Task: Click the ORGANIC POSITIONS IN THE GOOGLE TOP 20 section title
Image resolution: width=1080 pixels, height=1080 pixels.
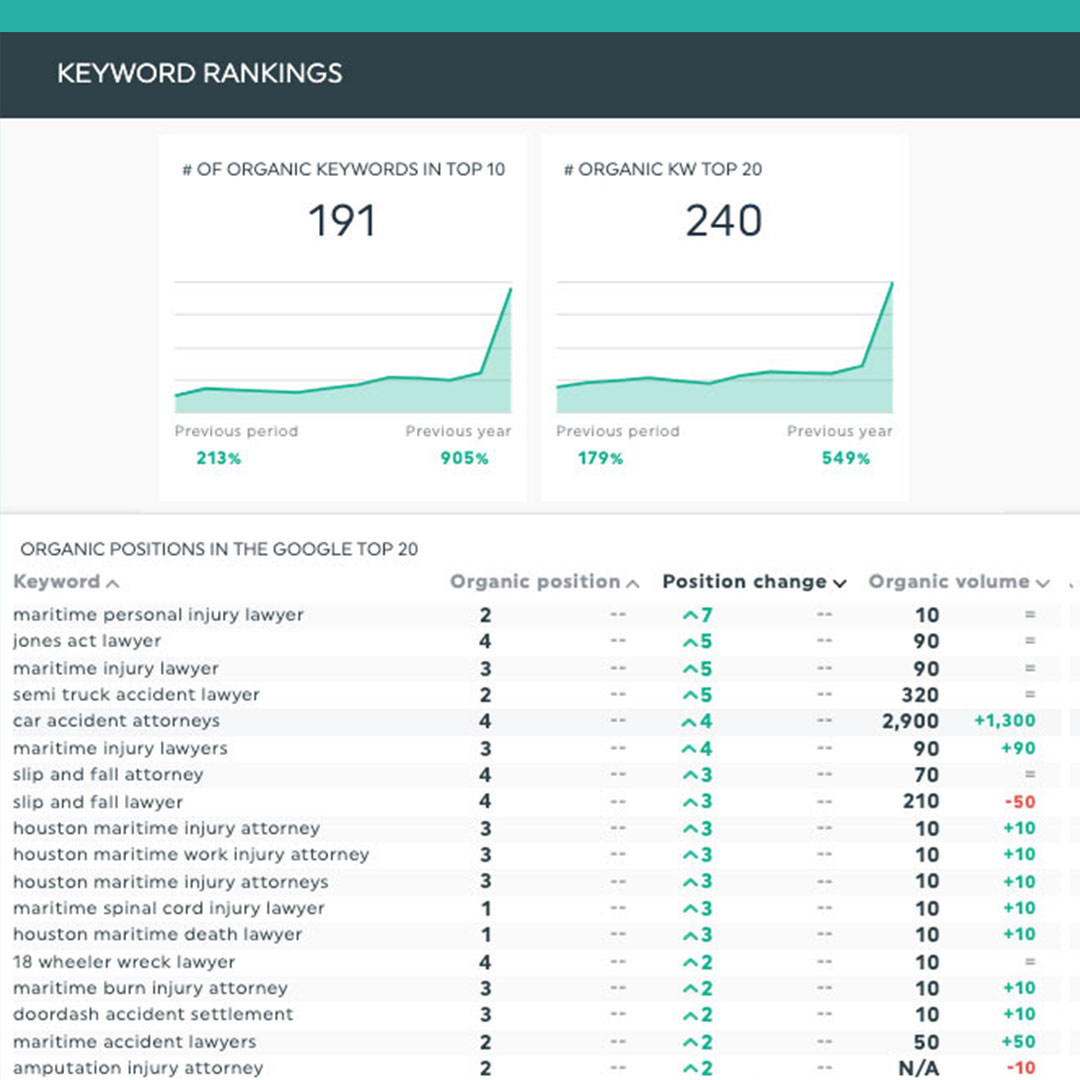Action: pos(221,549)
